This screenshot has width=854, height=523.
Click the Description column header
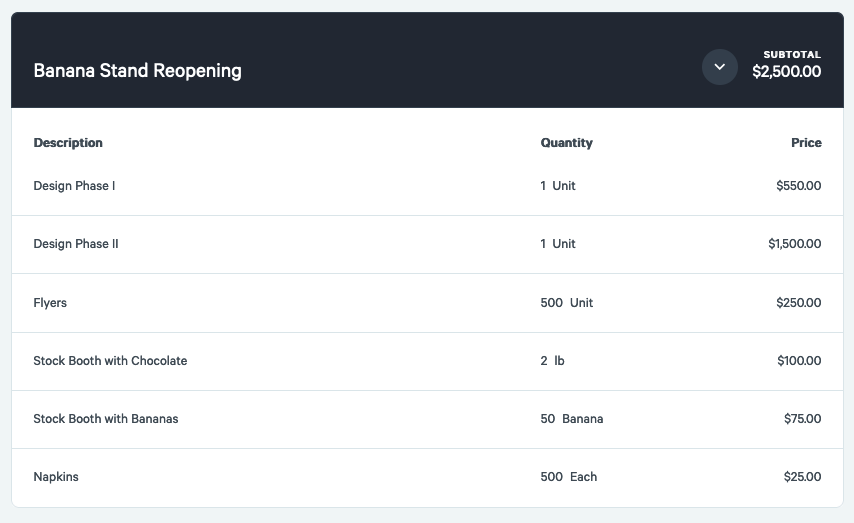[x=68, y=143]
